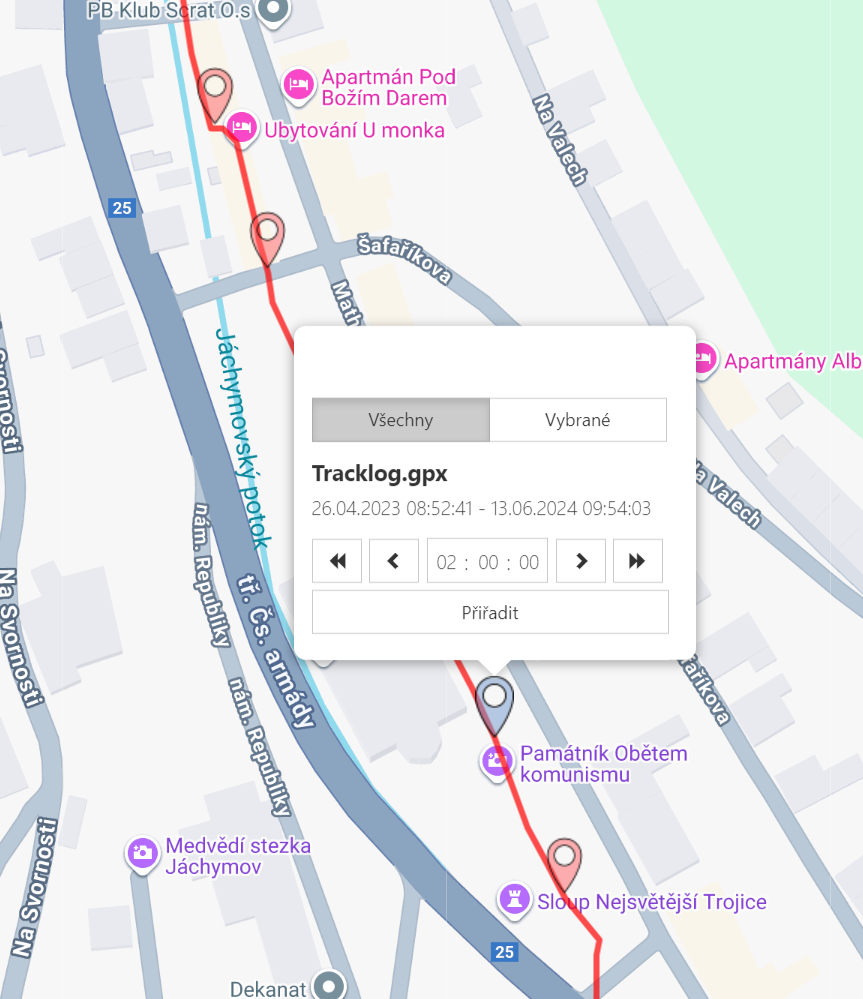
Task: Click the hours field showing 02
Action: 446,562
